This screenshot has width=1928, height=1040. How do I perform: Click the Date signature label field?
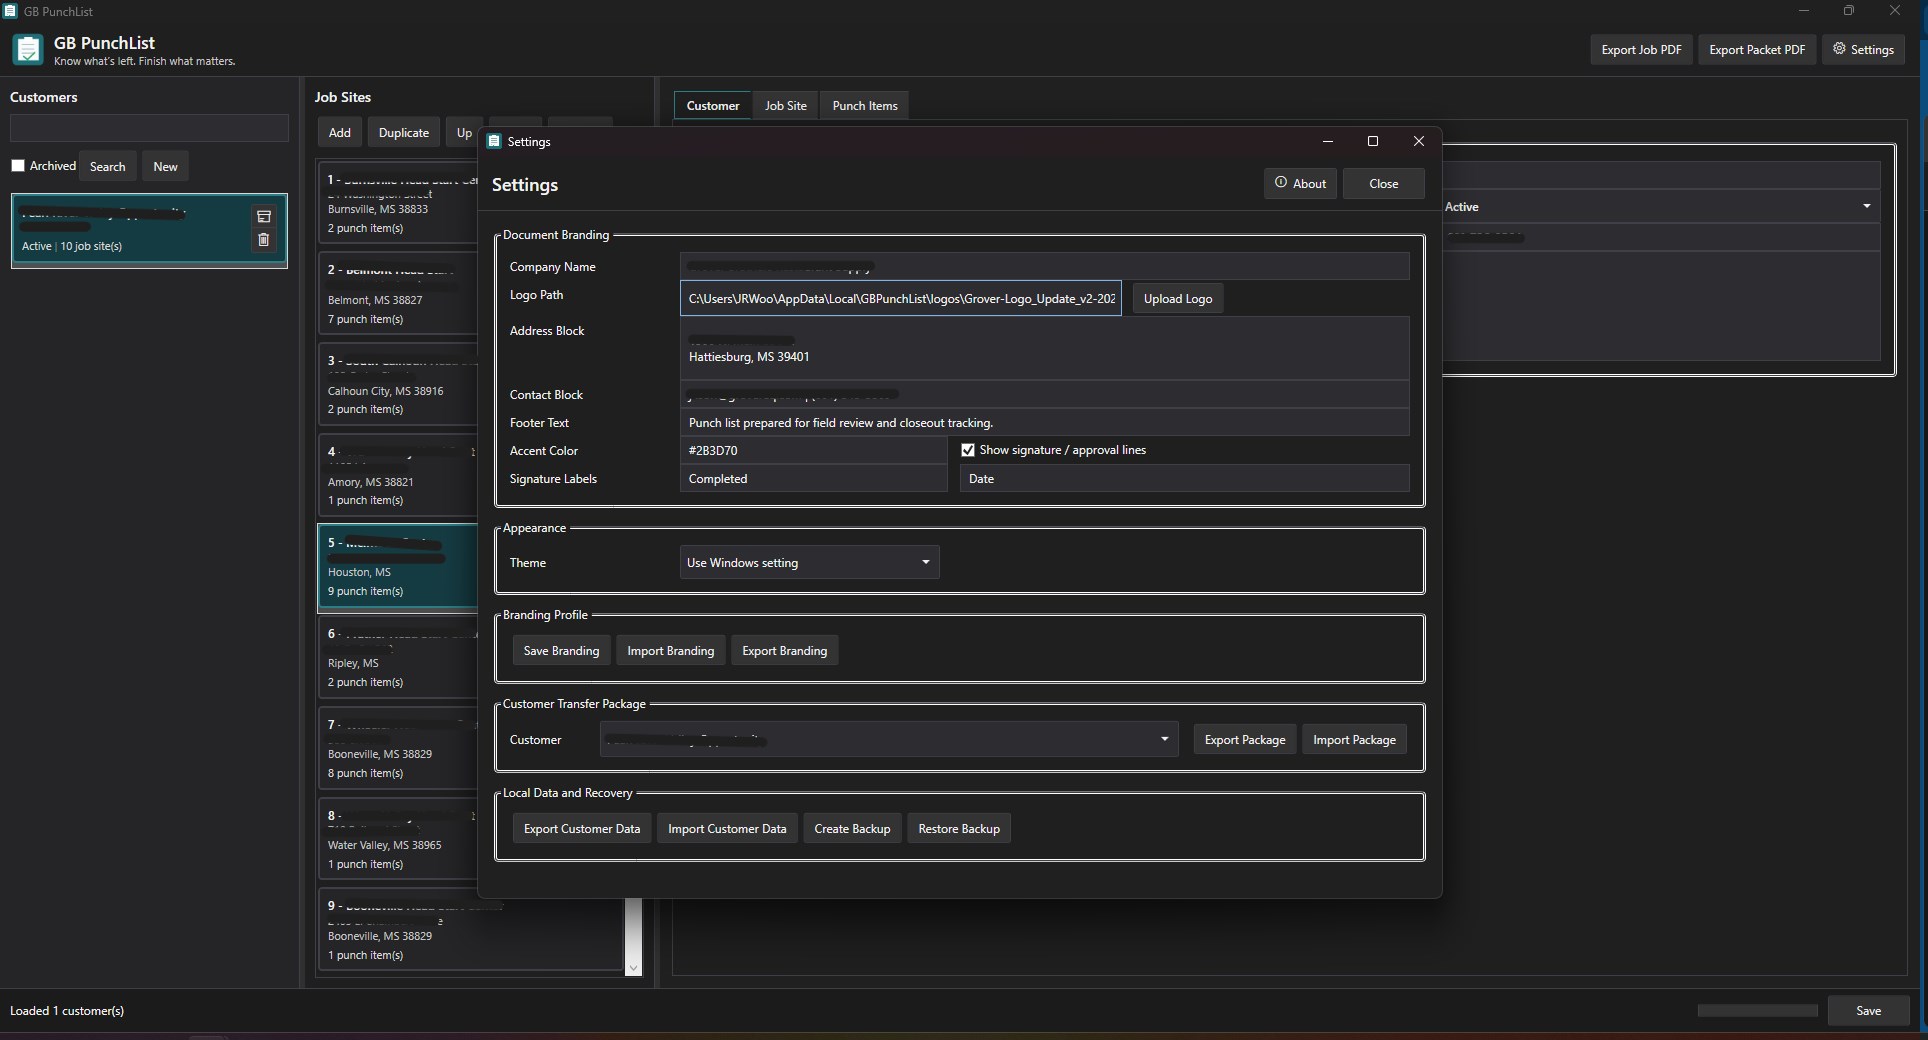[x=1184, y=479]
